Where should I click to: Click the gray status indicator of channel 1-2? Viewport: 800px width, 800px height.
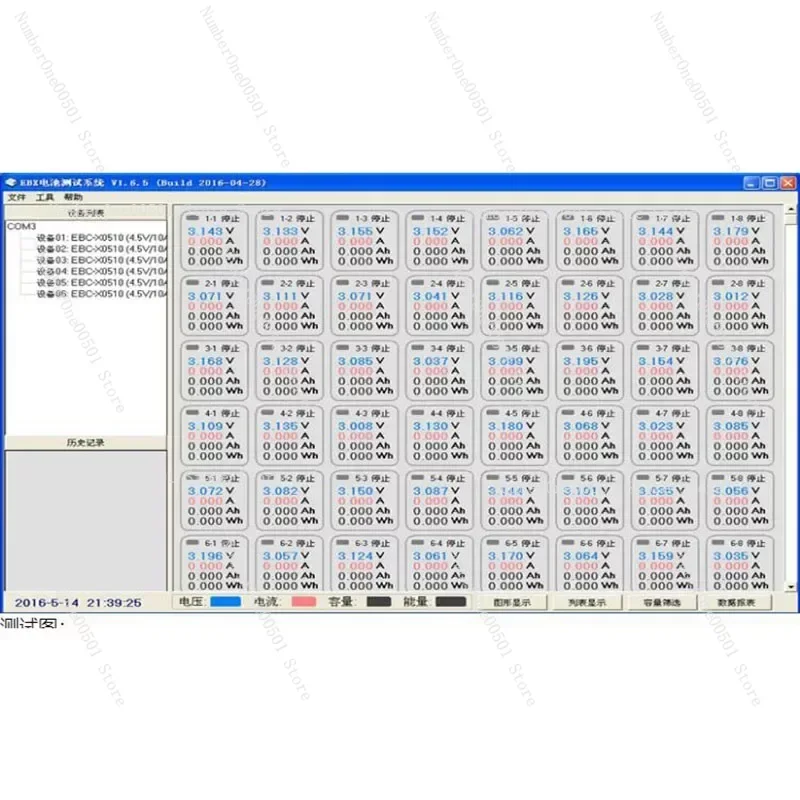(267, 218)
